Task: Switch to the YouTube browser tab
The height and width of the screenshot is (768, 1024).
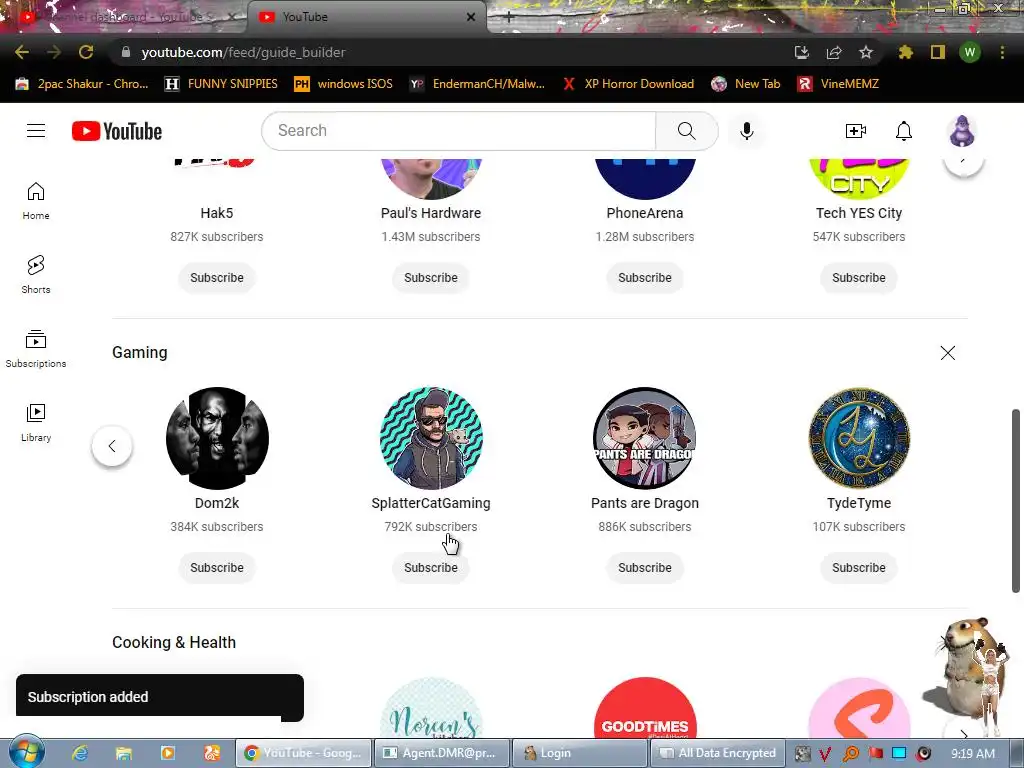Action: tap(366, 17)
